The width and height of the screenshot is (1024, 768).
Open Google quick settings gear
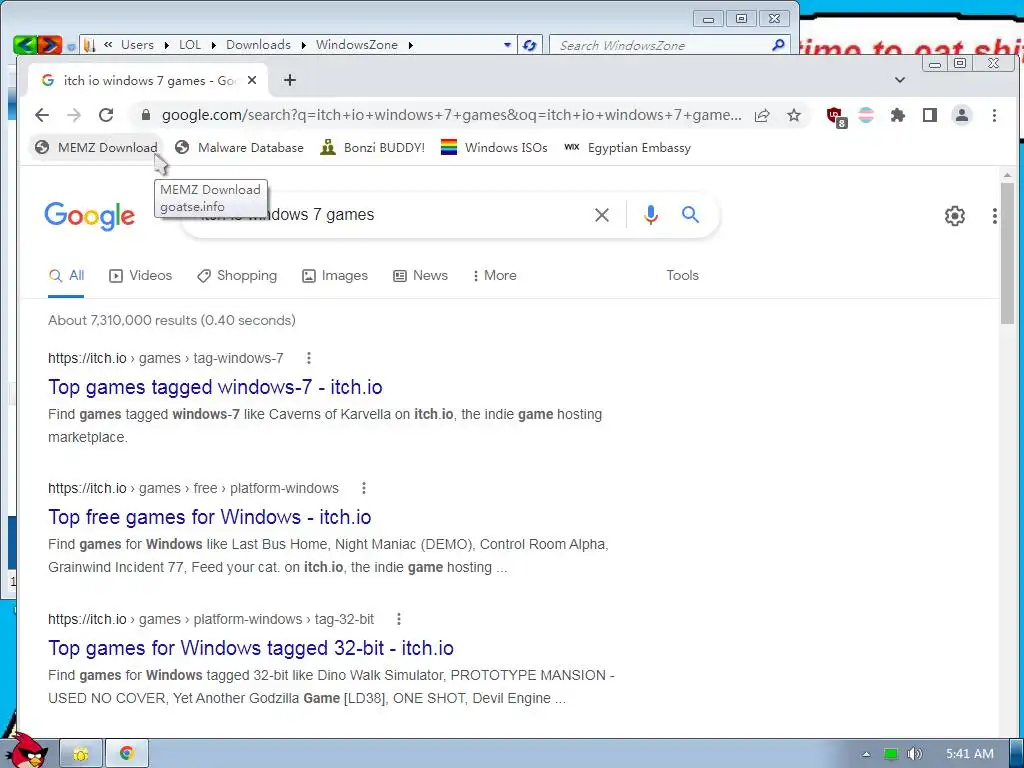click(x=955, y=216)
